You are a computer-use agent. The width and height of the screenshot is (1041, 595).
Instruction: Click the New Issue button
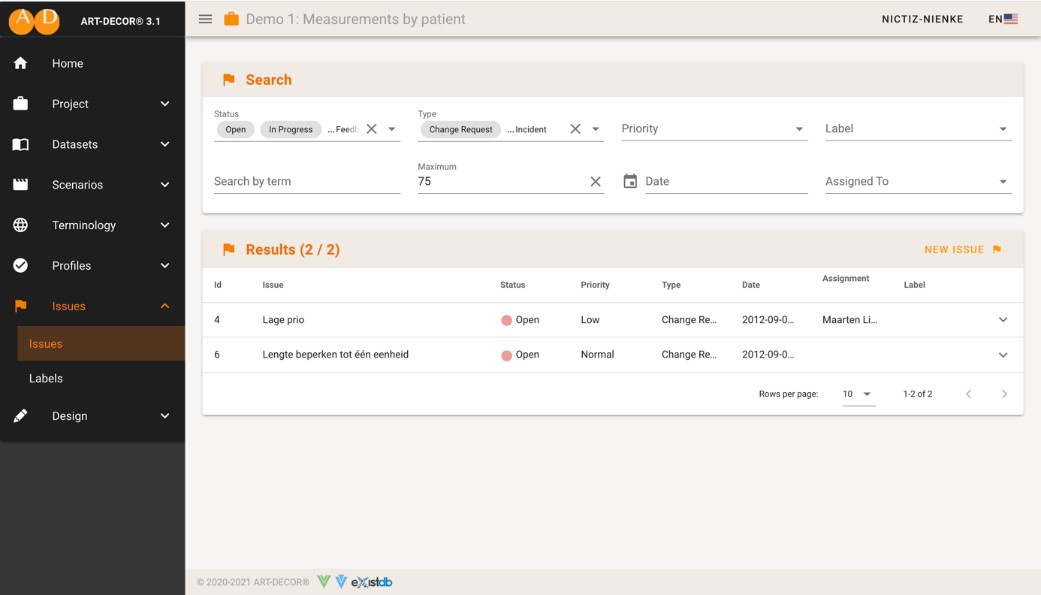click(x=962, y=250)
